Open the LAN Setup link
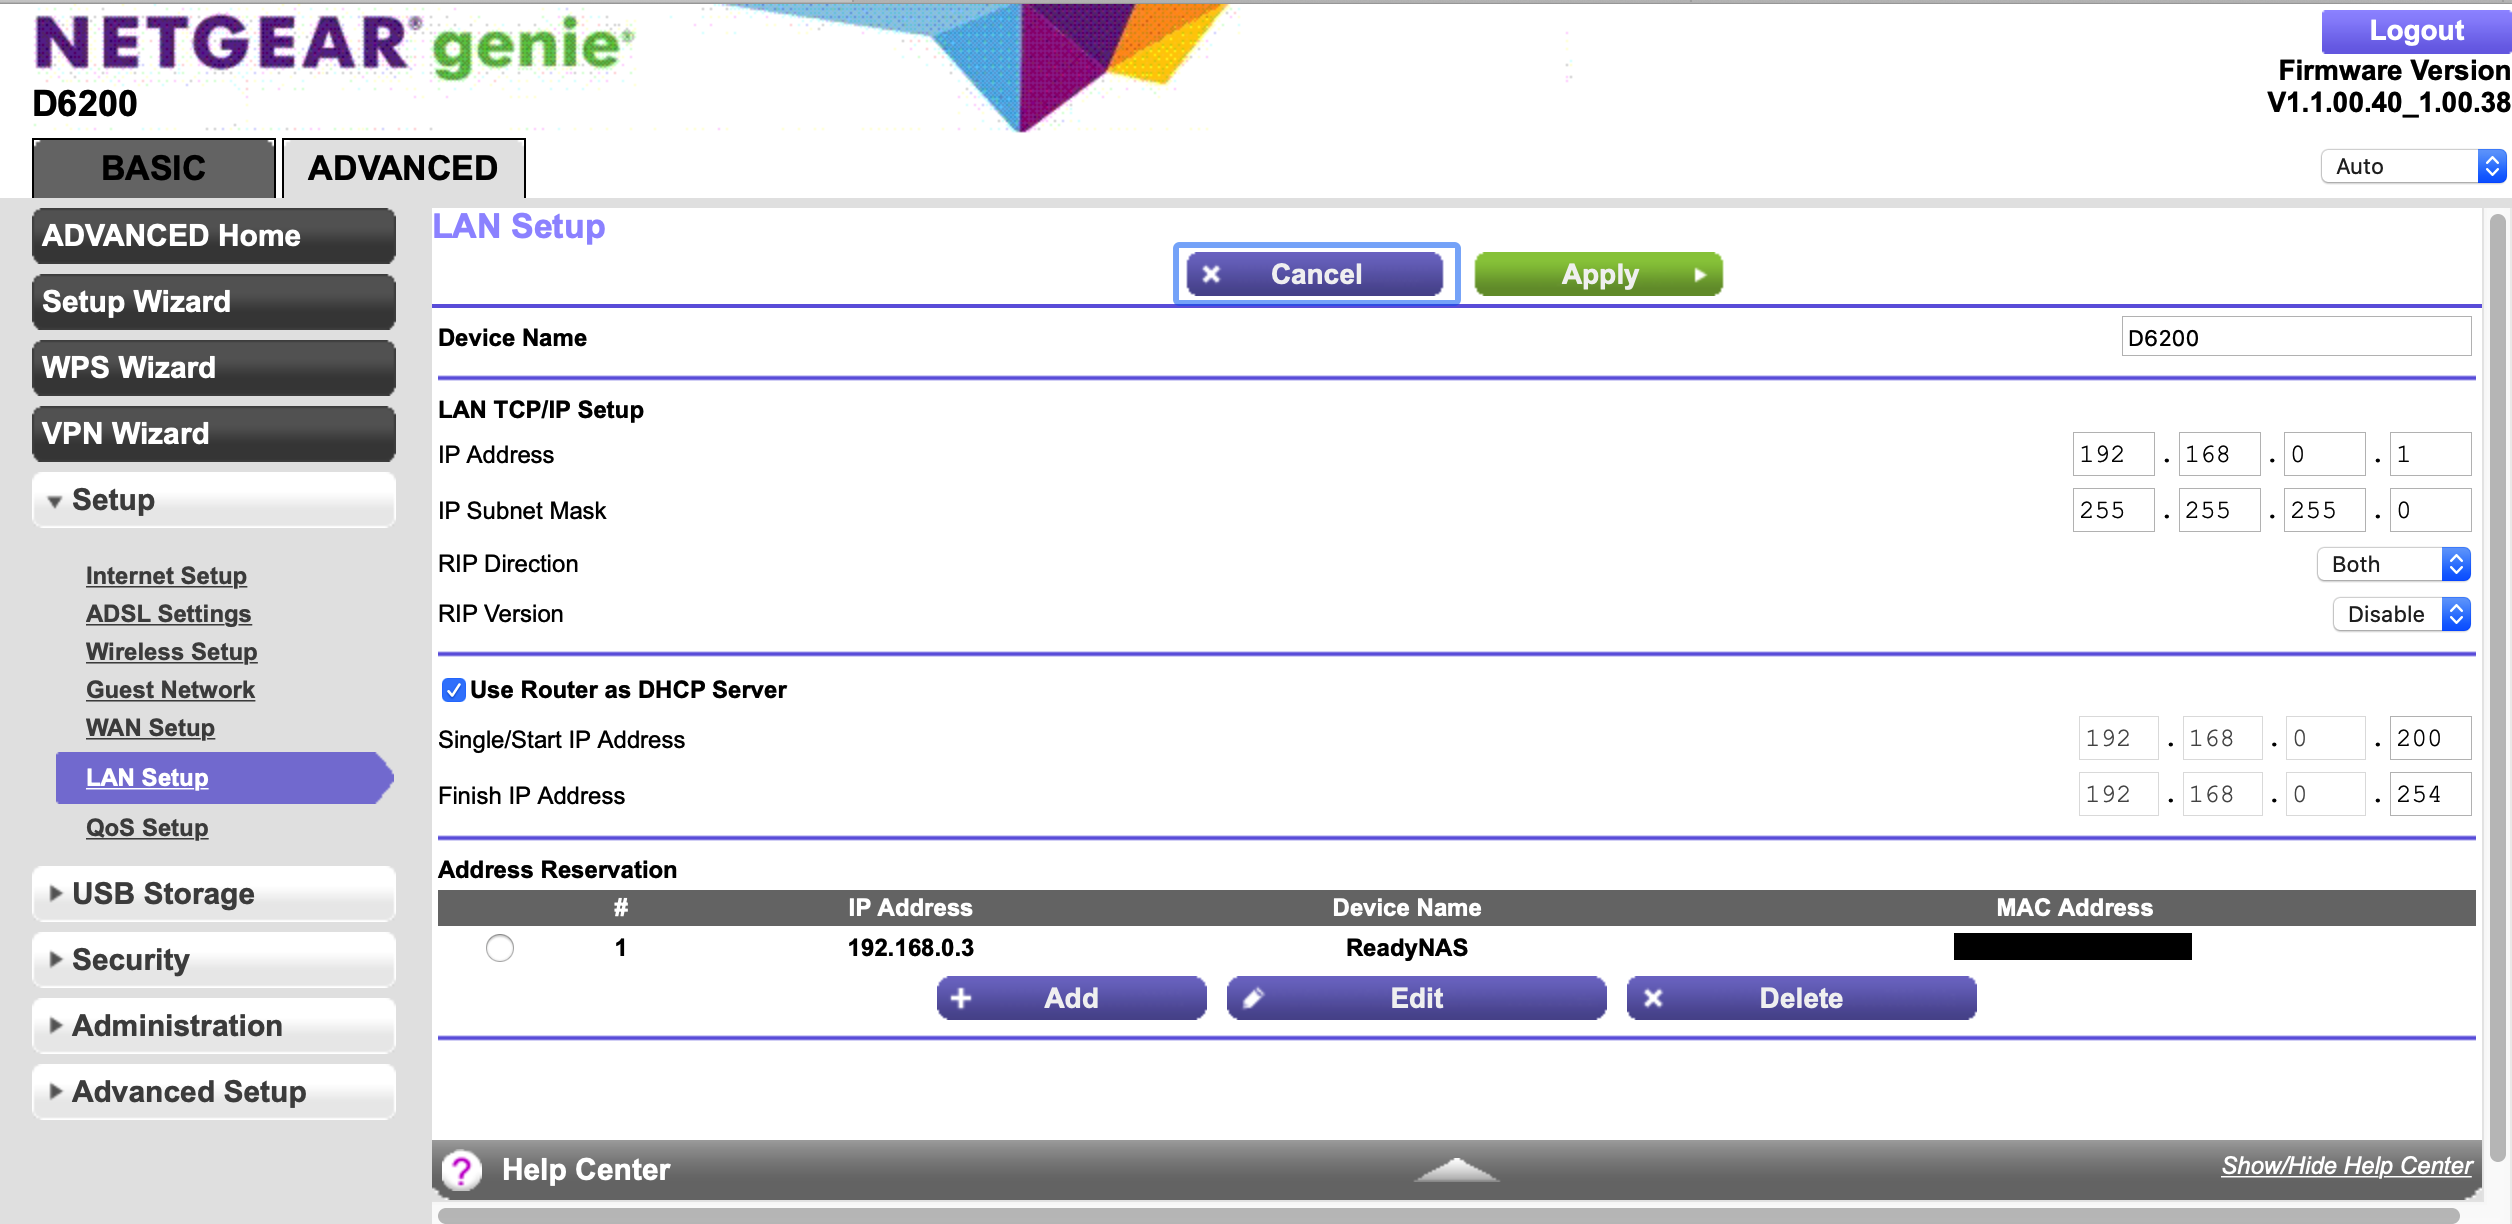This screenshot has width=2512, height=1224. click(x=147, y=778)
